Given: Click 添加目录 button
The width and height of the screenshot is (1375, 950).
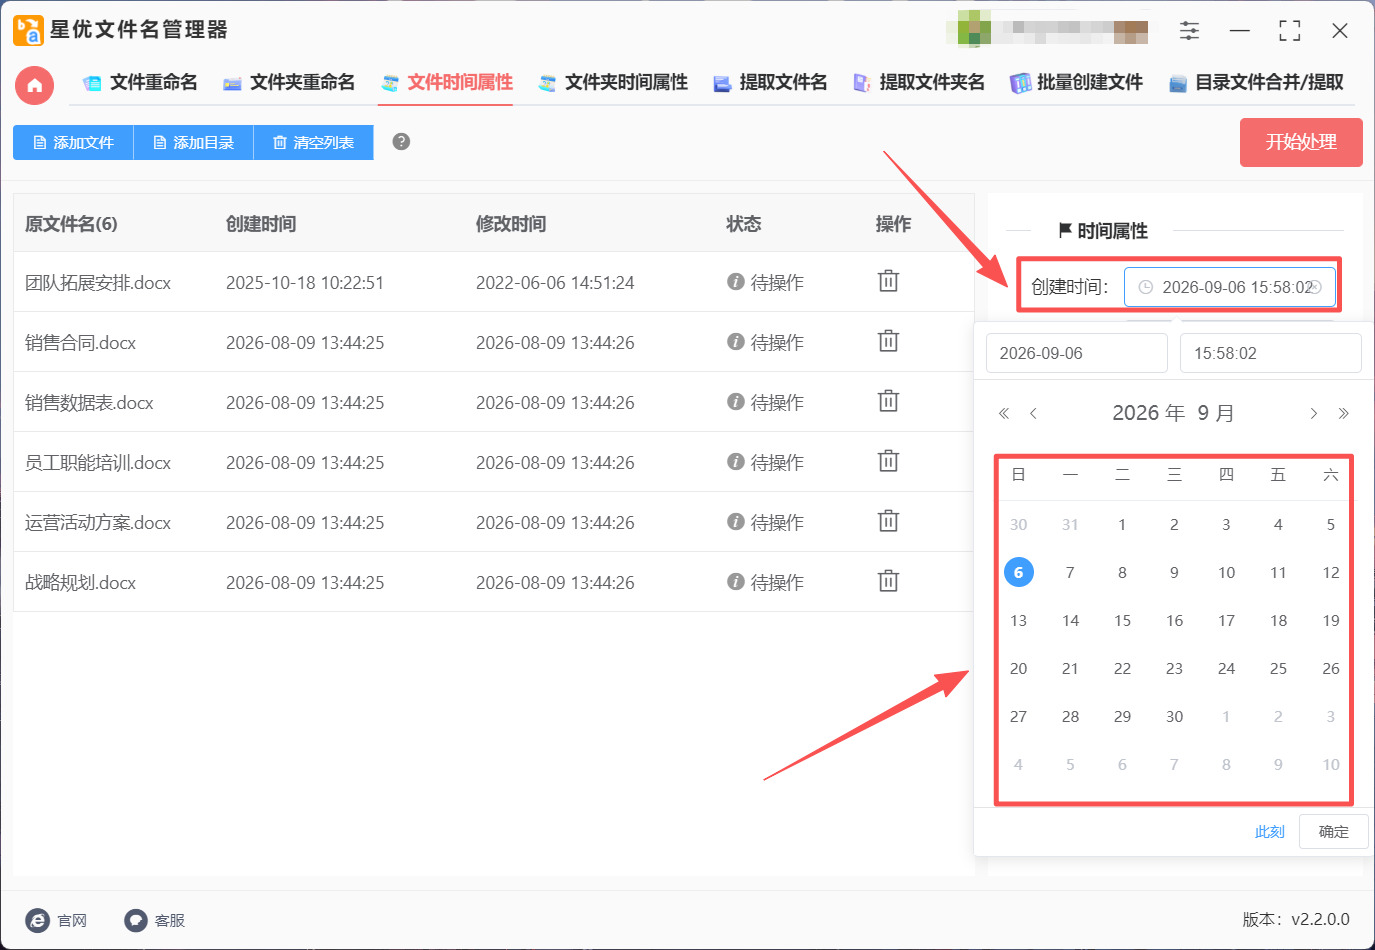Looking at the screenshot, I should click(193, 142).
